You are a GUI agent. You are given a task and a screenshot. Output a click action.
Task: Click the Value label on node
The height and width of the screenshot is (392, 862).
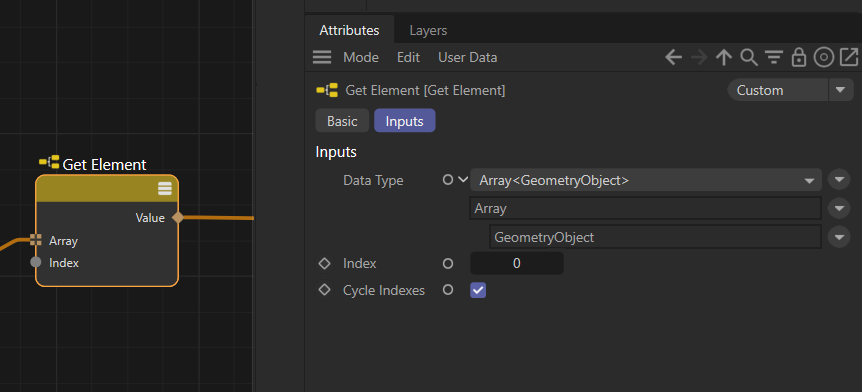[150, 218]
